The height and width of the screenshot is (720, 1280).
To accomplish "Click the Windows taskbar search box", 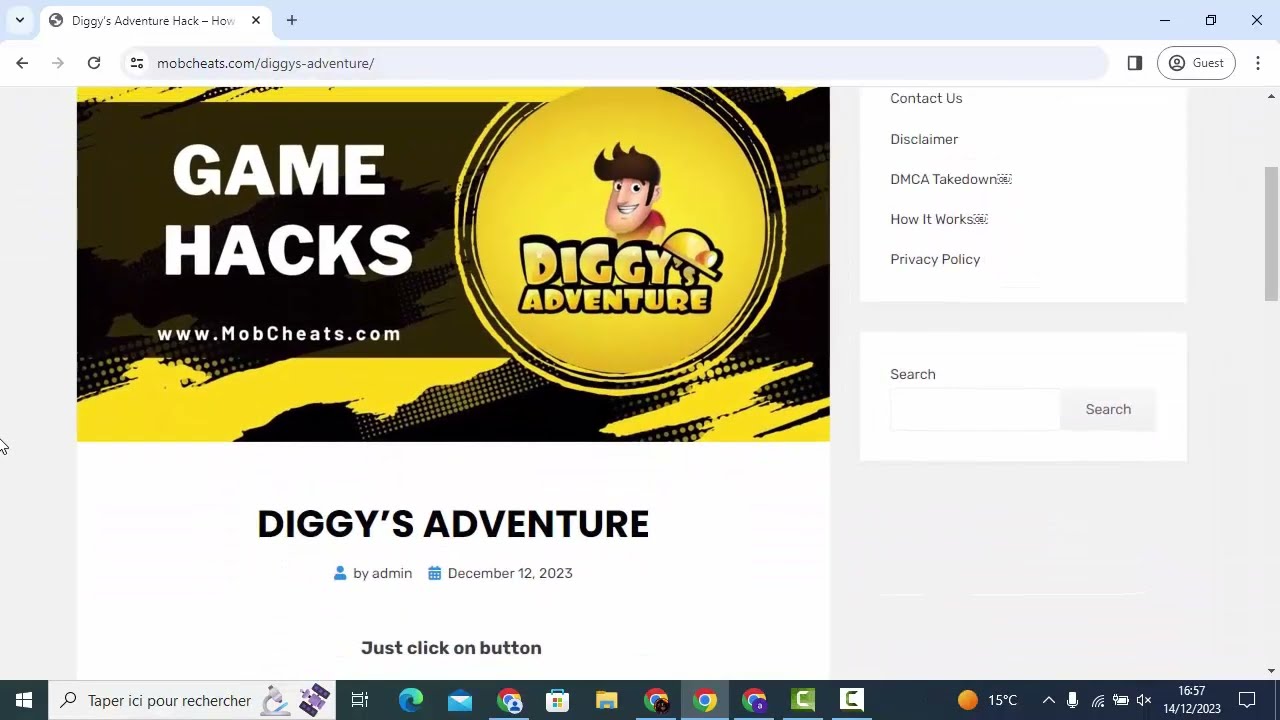I will pyautogui.click(x=190, y=700).
